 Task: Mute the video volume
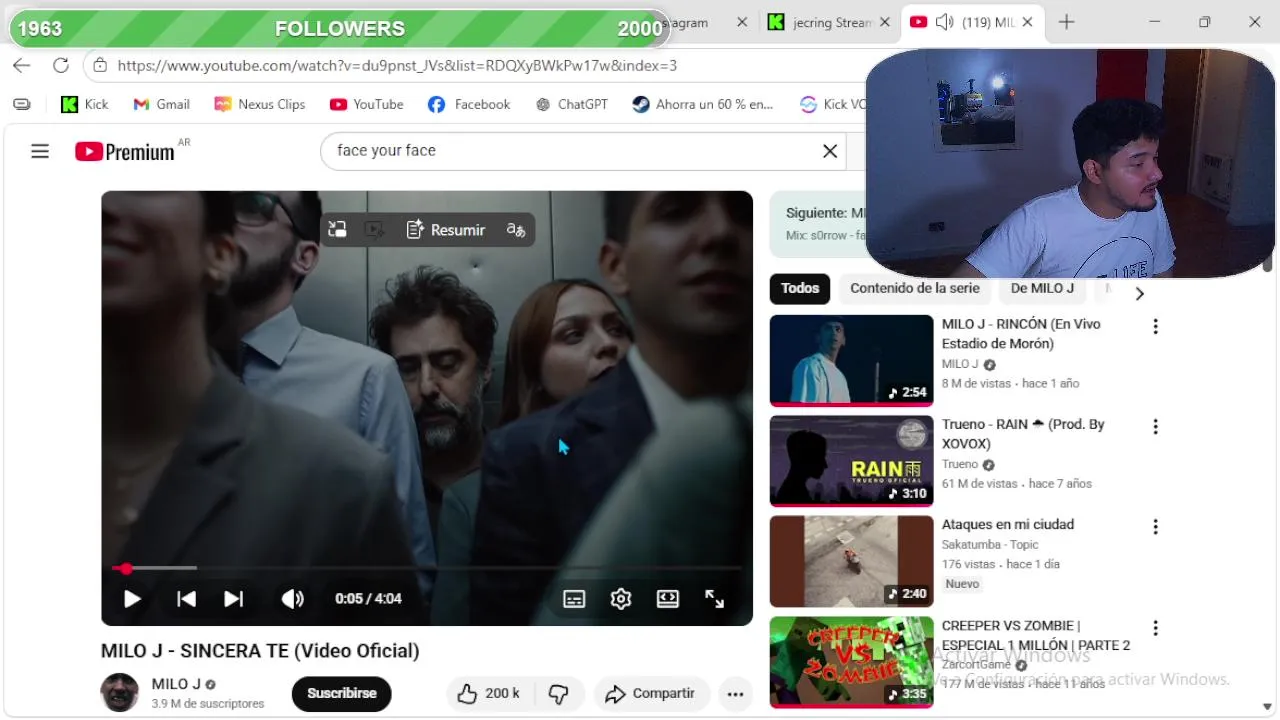point(292,599)
